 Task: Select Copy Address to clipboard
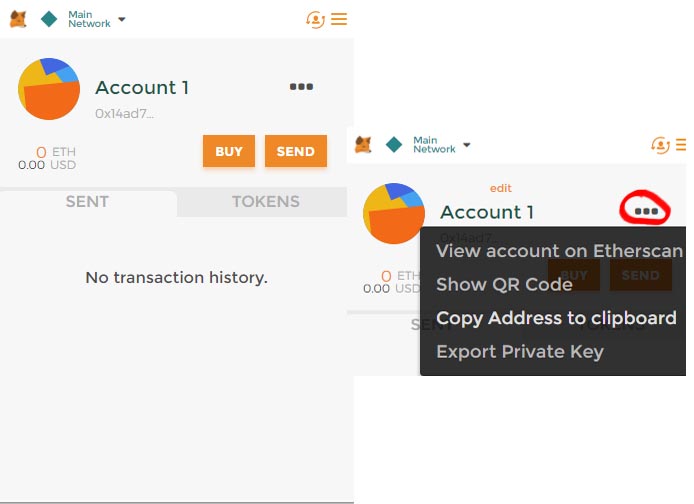pos(556,318)
